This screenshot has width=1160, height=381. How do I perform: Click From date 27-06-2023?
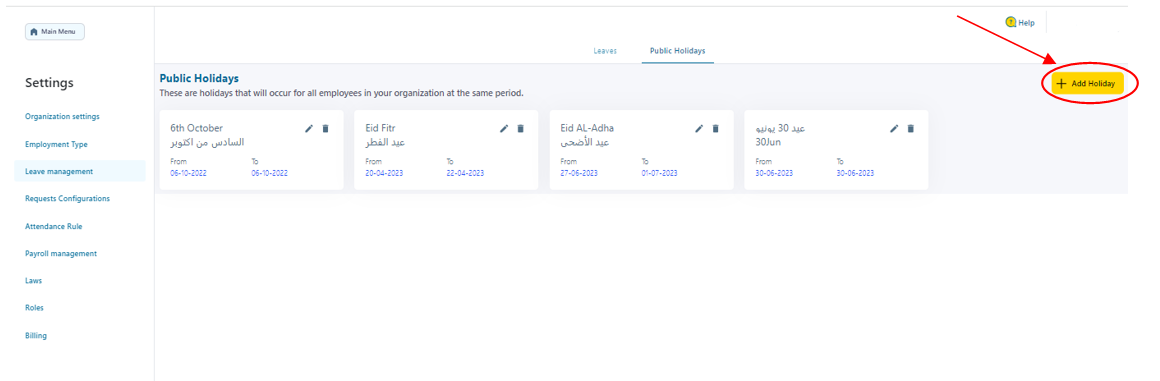579,173
